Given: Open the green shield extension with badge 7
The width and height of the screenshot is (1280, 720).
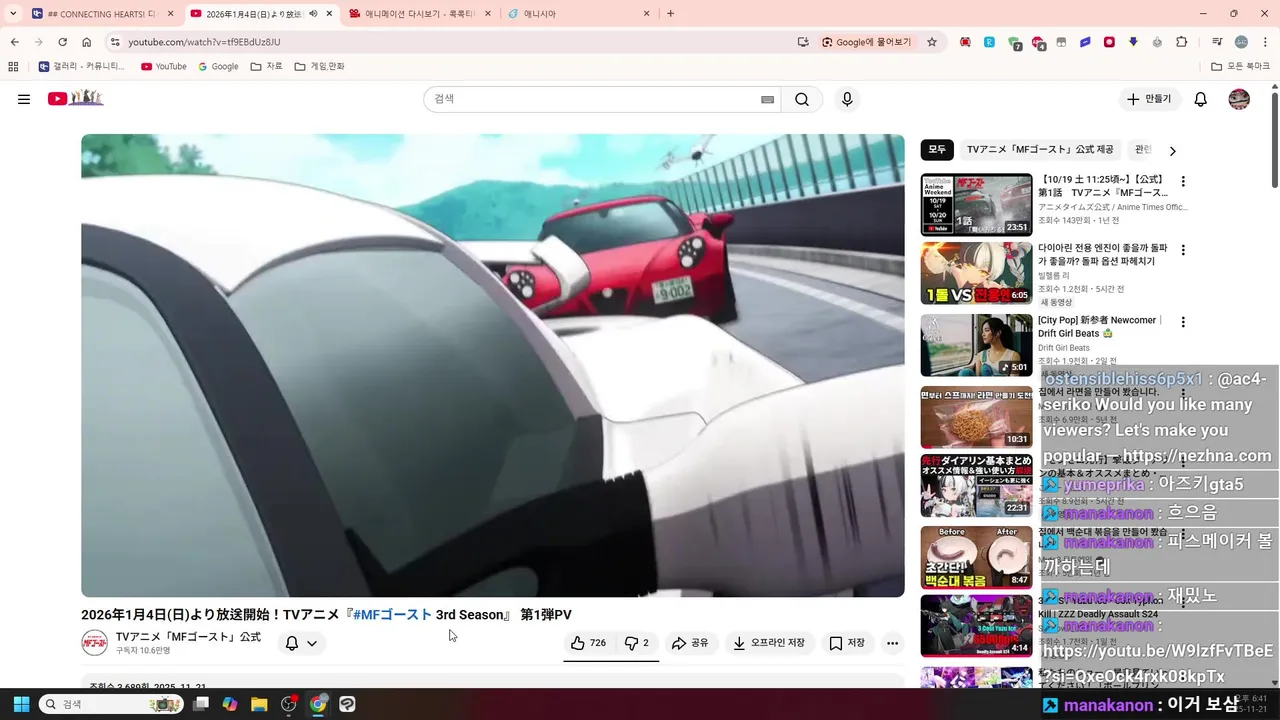Looking at the screenshot, I should click(1014, 43).
